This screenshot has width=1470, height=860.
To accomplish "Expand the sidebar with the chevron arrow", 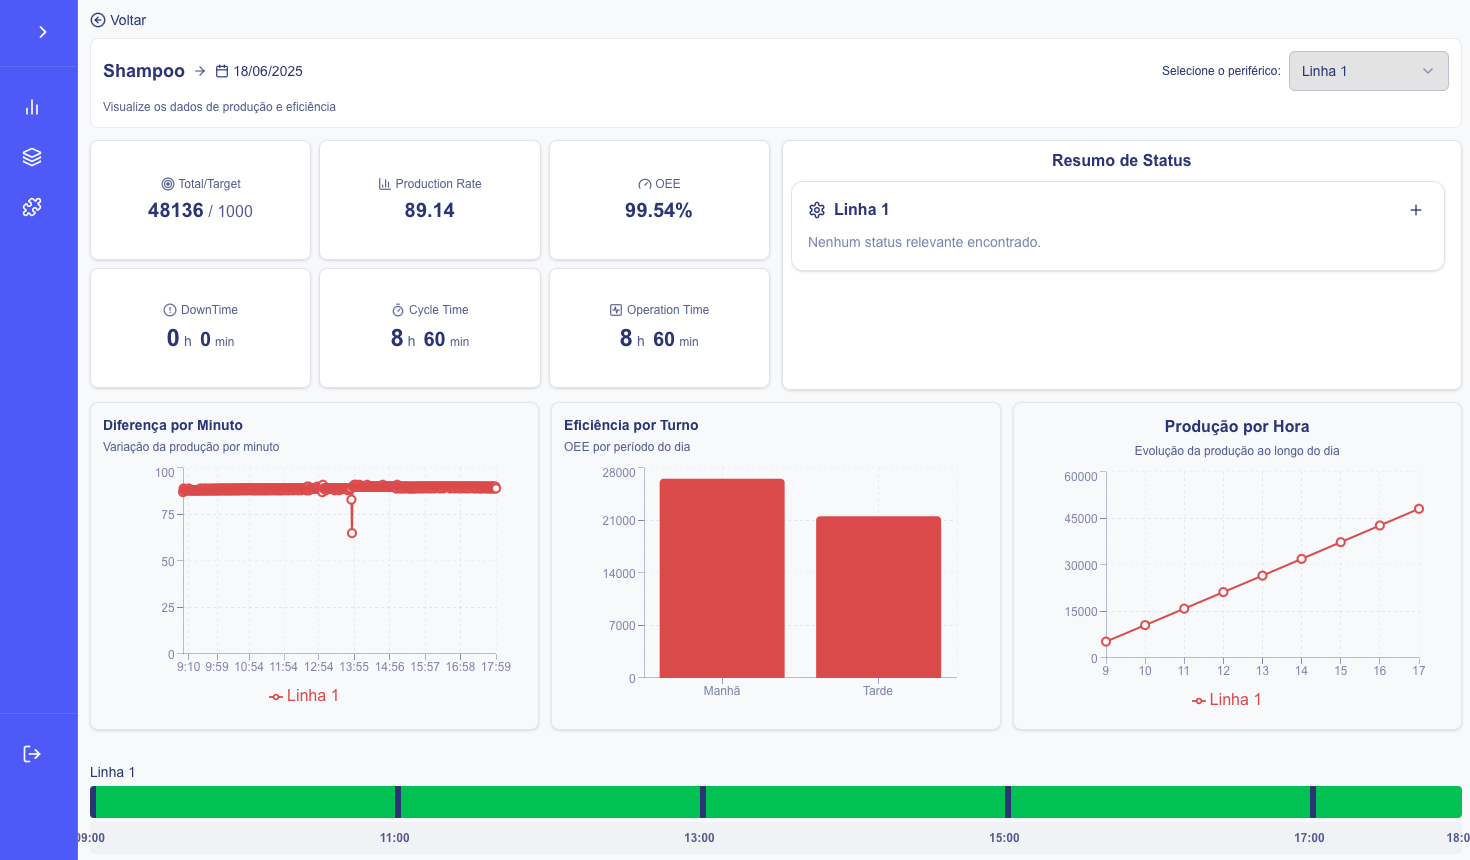I will 42,32.
